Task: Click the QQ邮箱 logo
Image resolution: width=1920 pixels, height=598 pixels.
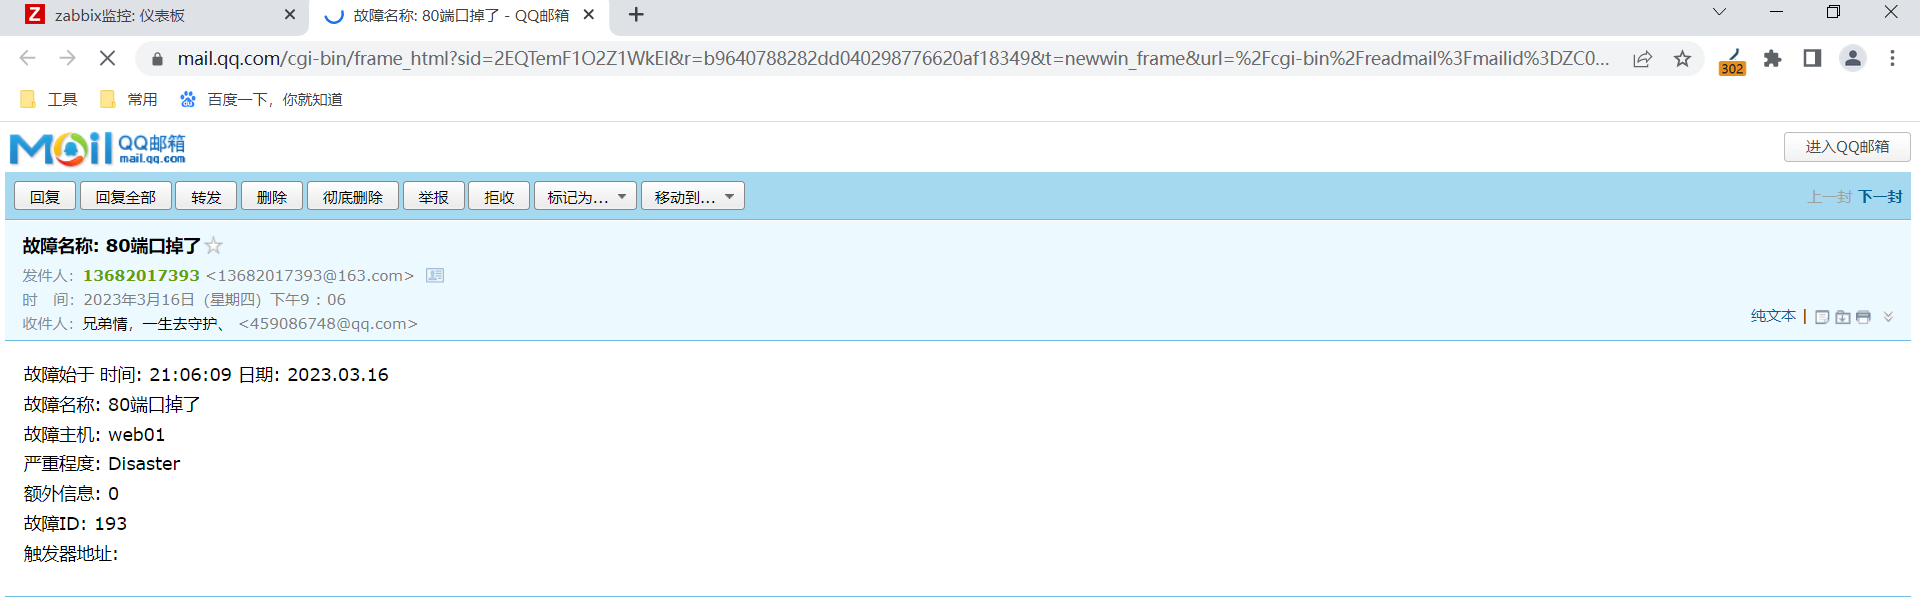Action: [98, 149]
